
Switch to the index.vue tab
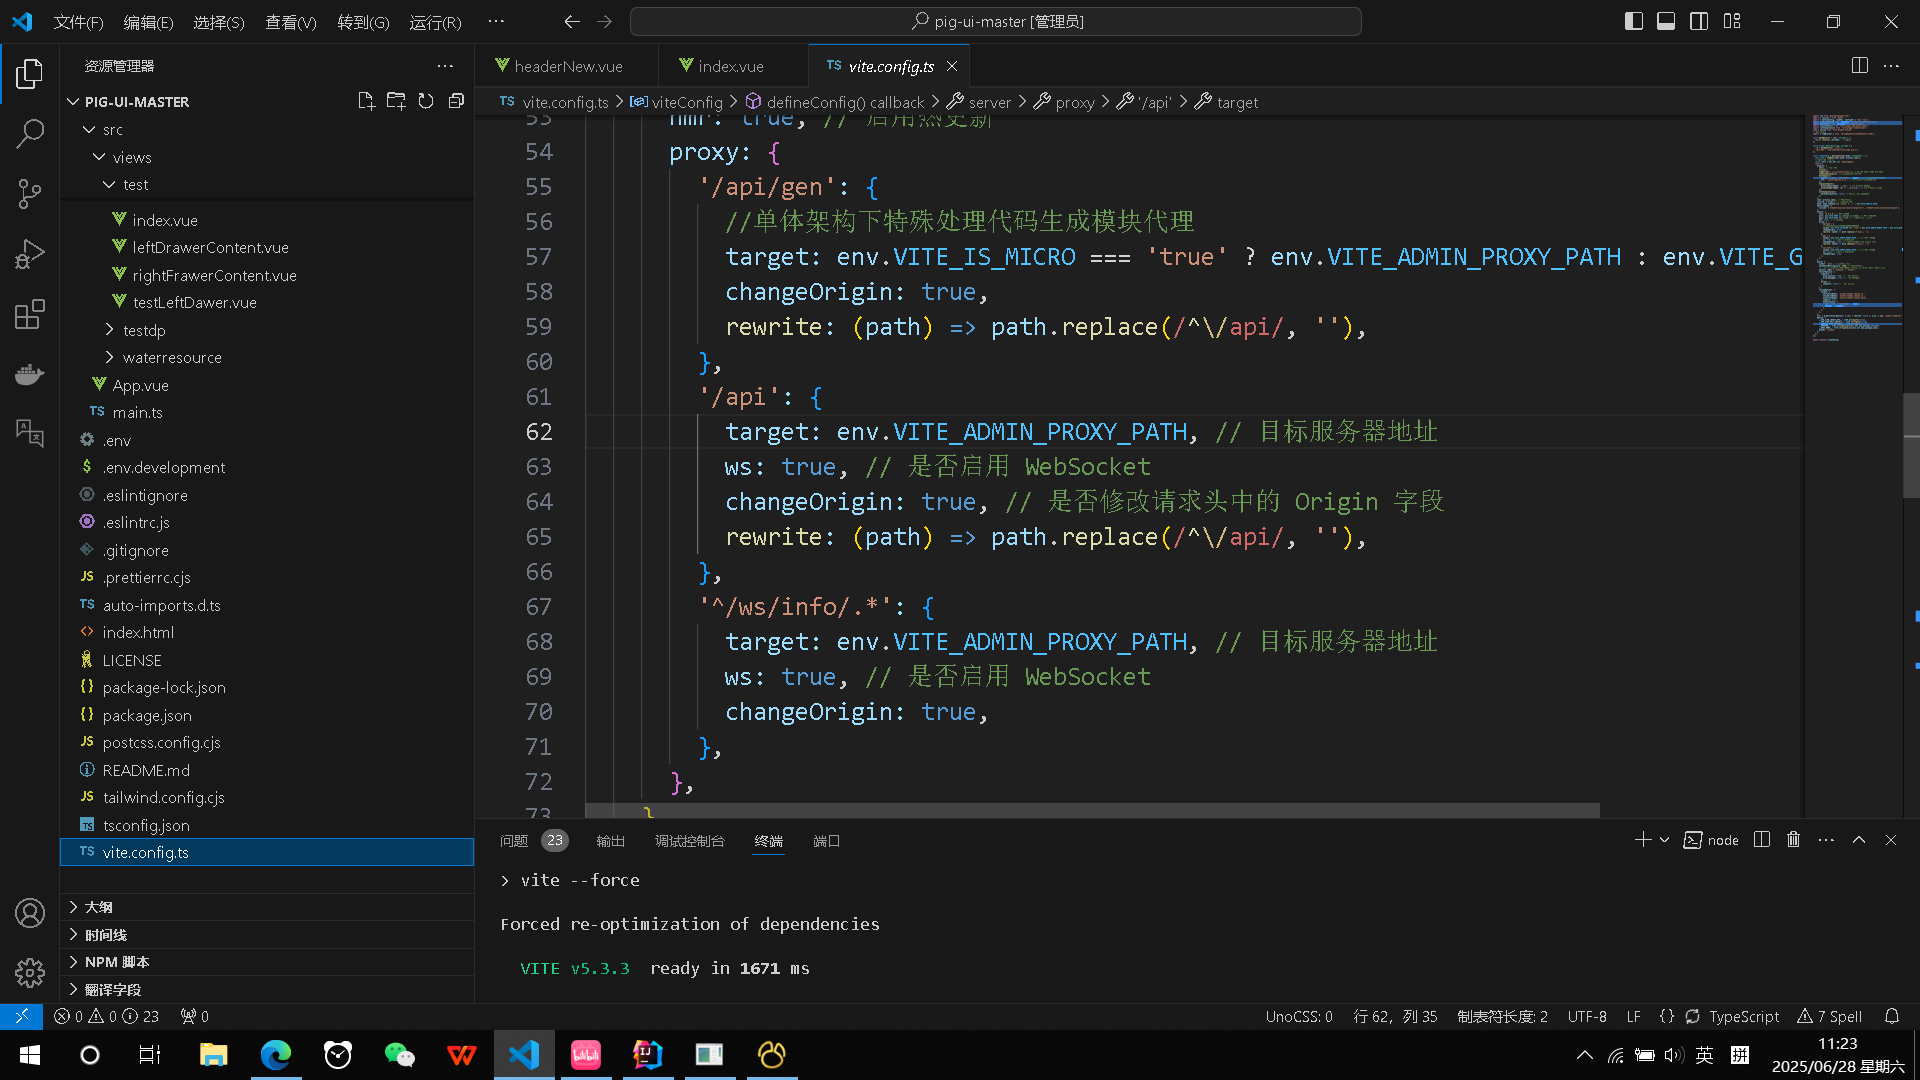click(x=731, y=65)
